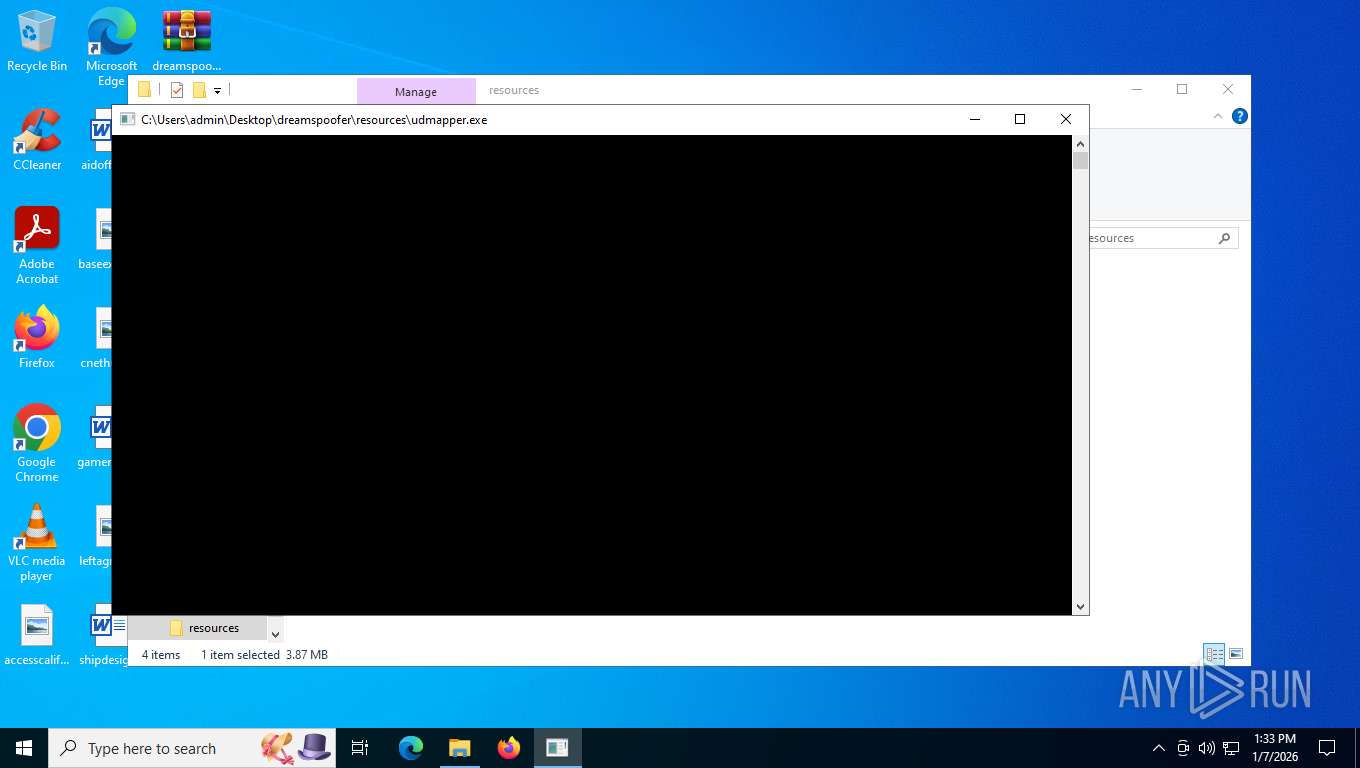1360x768 pixels.
Task: Click the console vertical scrollbar thumb
Action: (x=1080, y=161)
